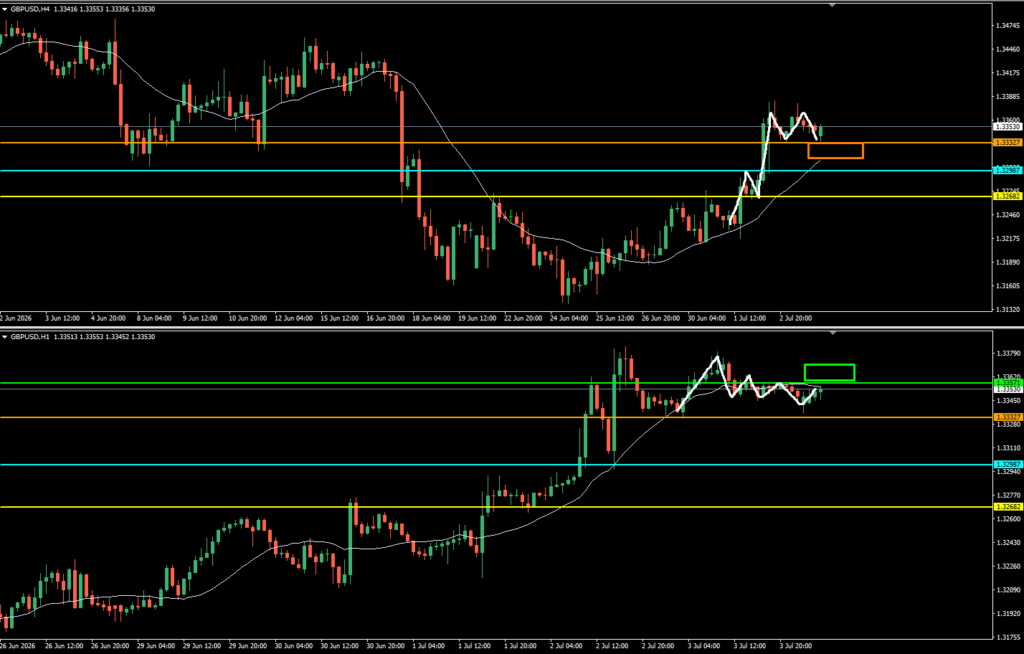Screen dimensions: 1024x654
Task: Select the orange rectangle on the H4 chart
Action: point(835,151)
